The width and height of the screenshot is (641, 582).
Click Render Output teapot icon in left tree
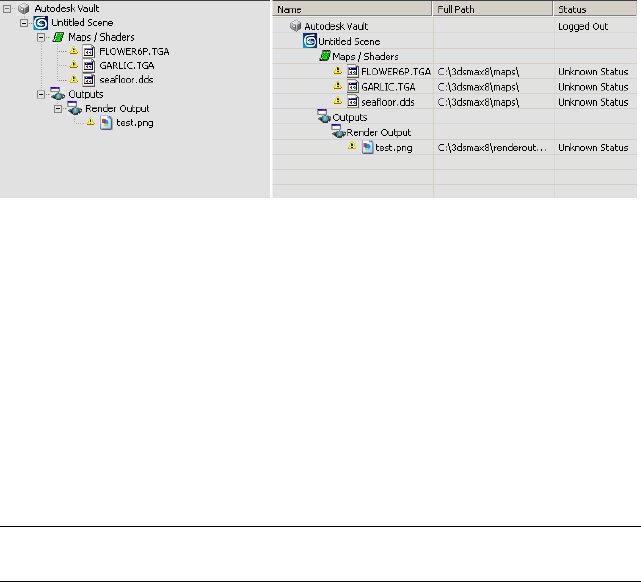click(74, 108)
